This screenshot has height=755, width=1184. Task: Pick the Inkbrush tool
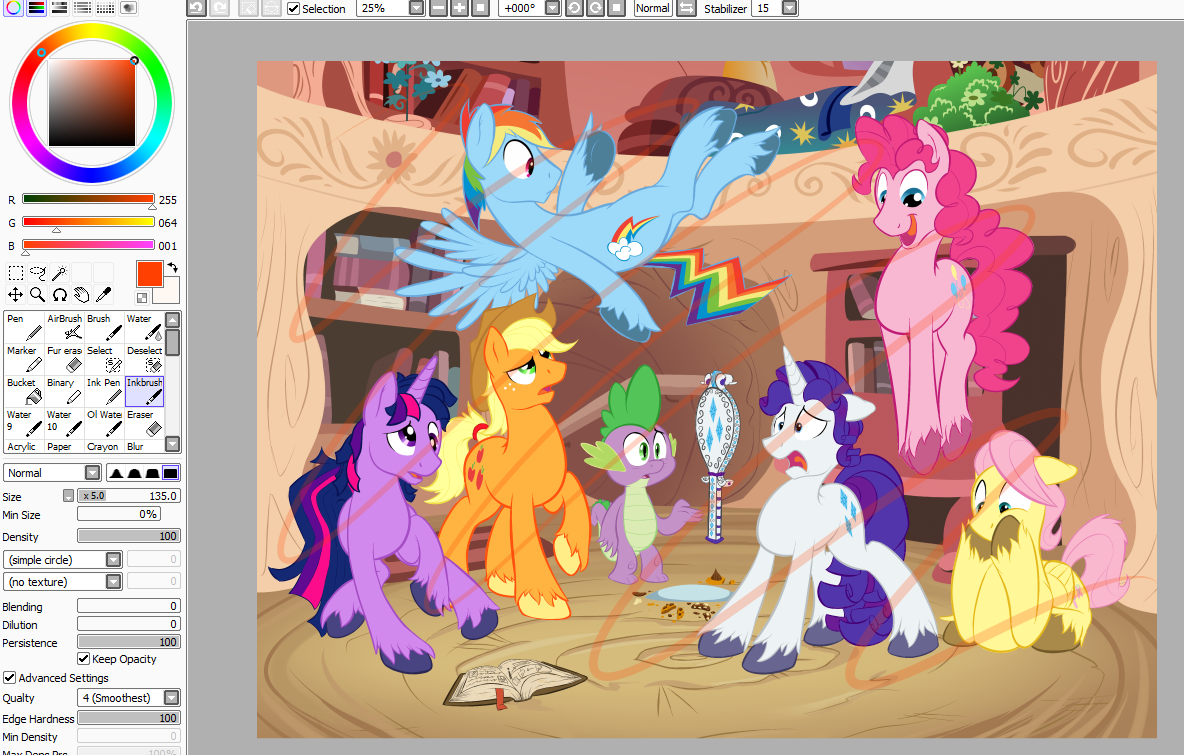click(x=144, y=392)
